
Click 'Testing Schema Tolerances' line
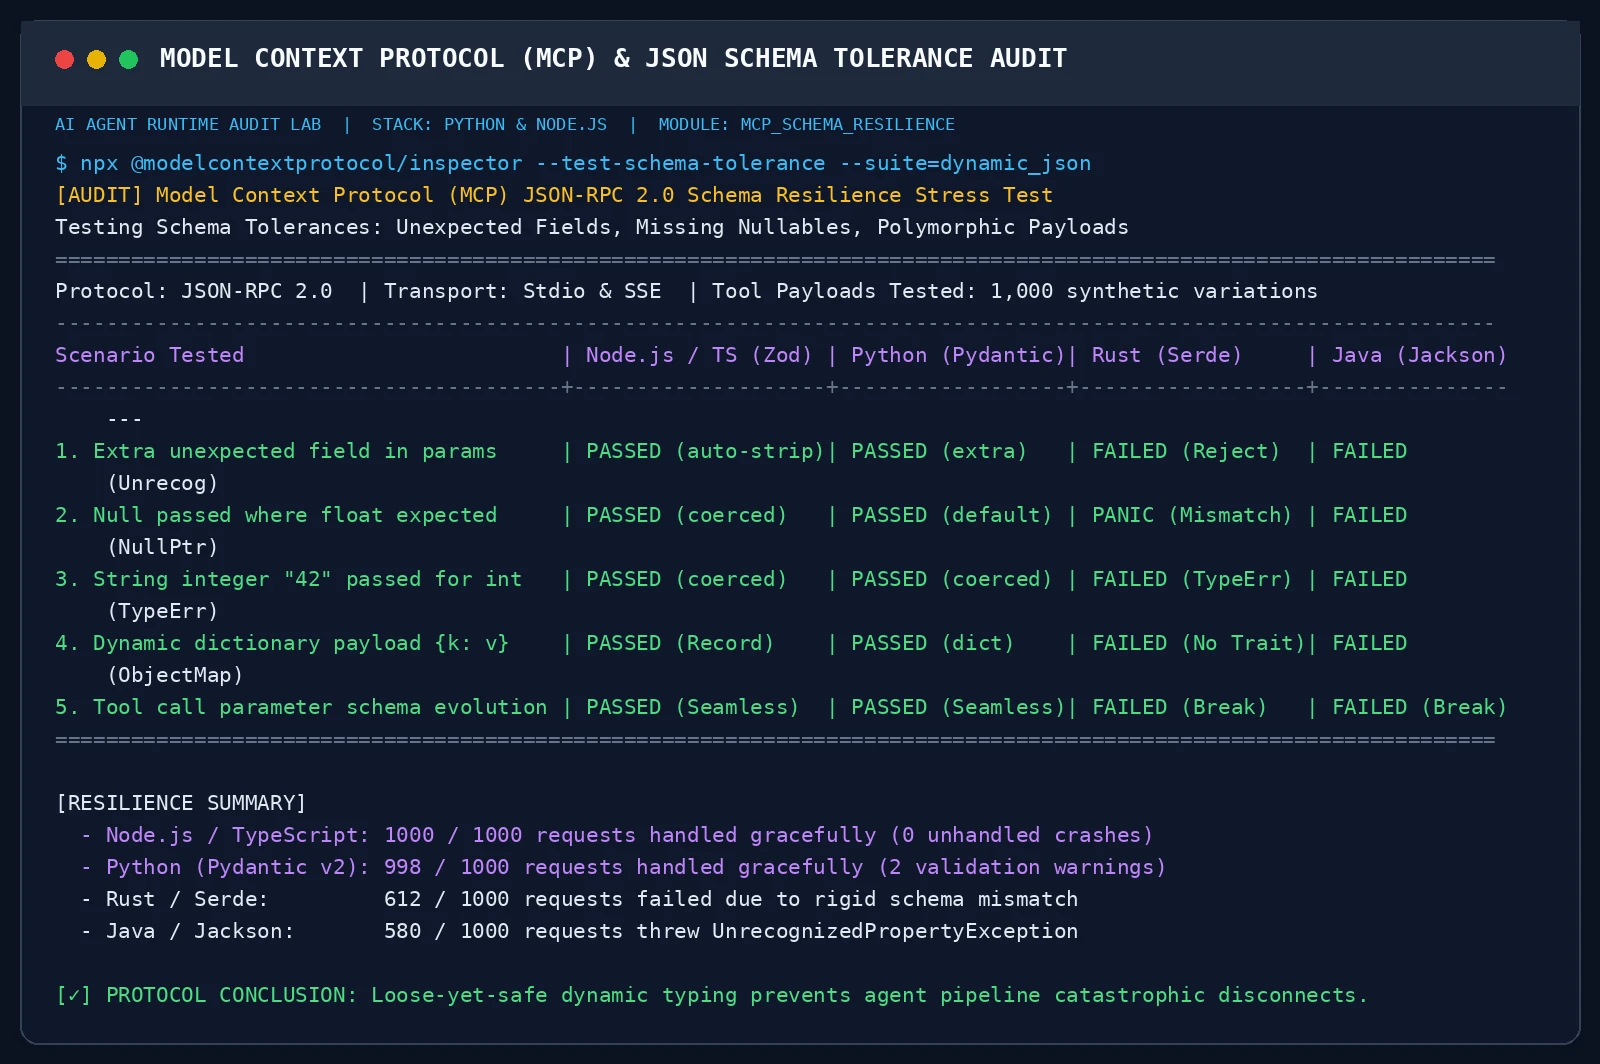[592, 227]
